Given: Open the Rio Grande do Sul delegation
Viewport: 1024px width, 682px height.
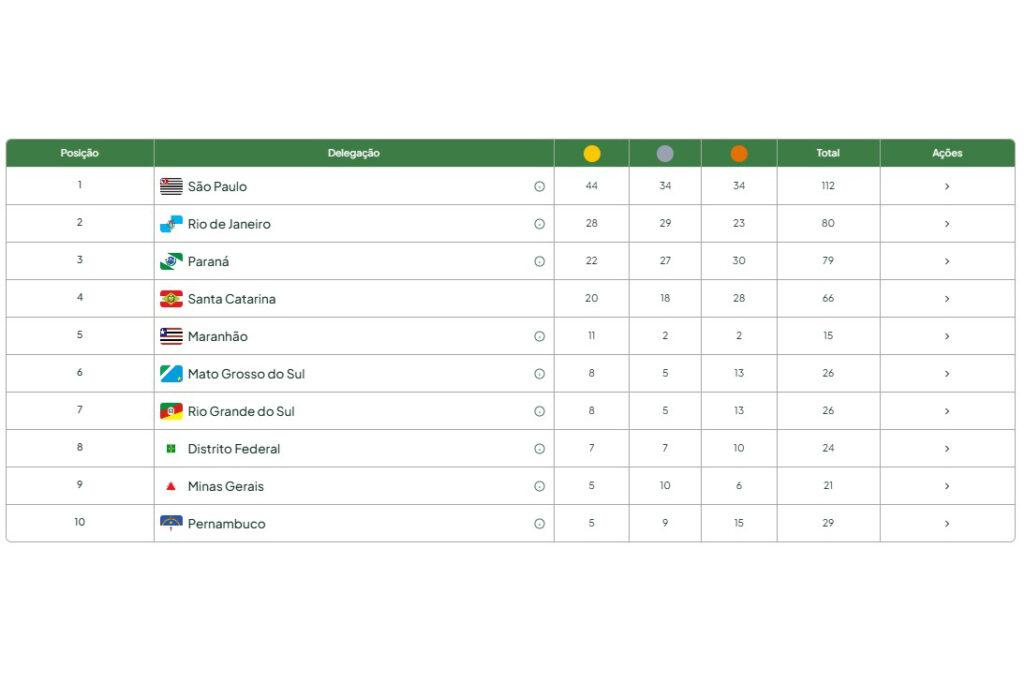Looking at the screenshot, I should (x=240, y=412).
